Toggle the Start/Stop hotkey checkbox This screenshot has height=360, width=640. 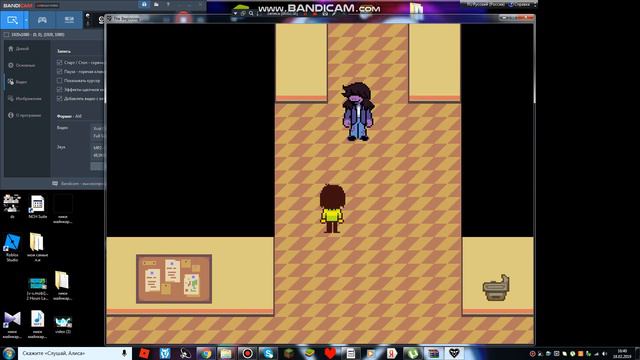60,62
